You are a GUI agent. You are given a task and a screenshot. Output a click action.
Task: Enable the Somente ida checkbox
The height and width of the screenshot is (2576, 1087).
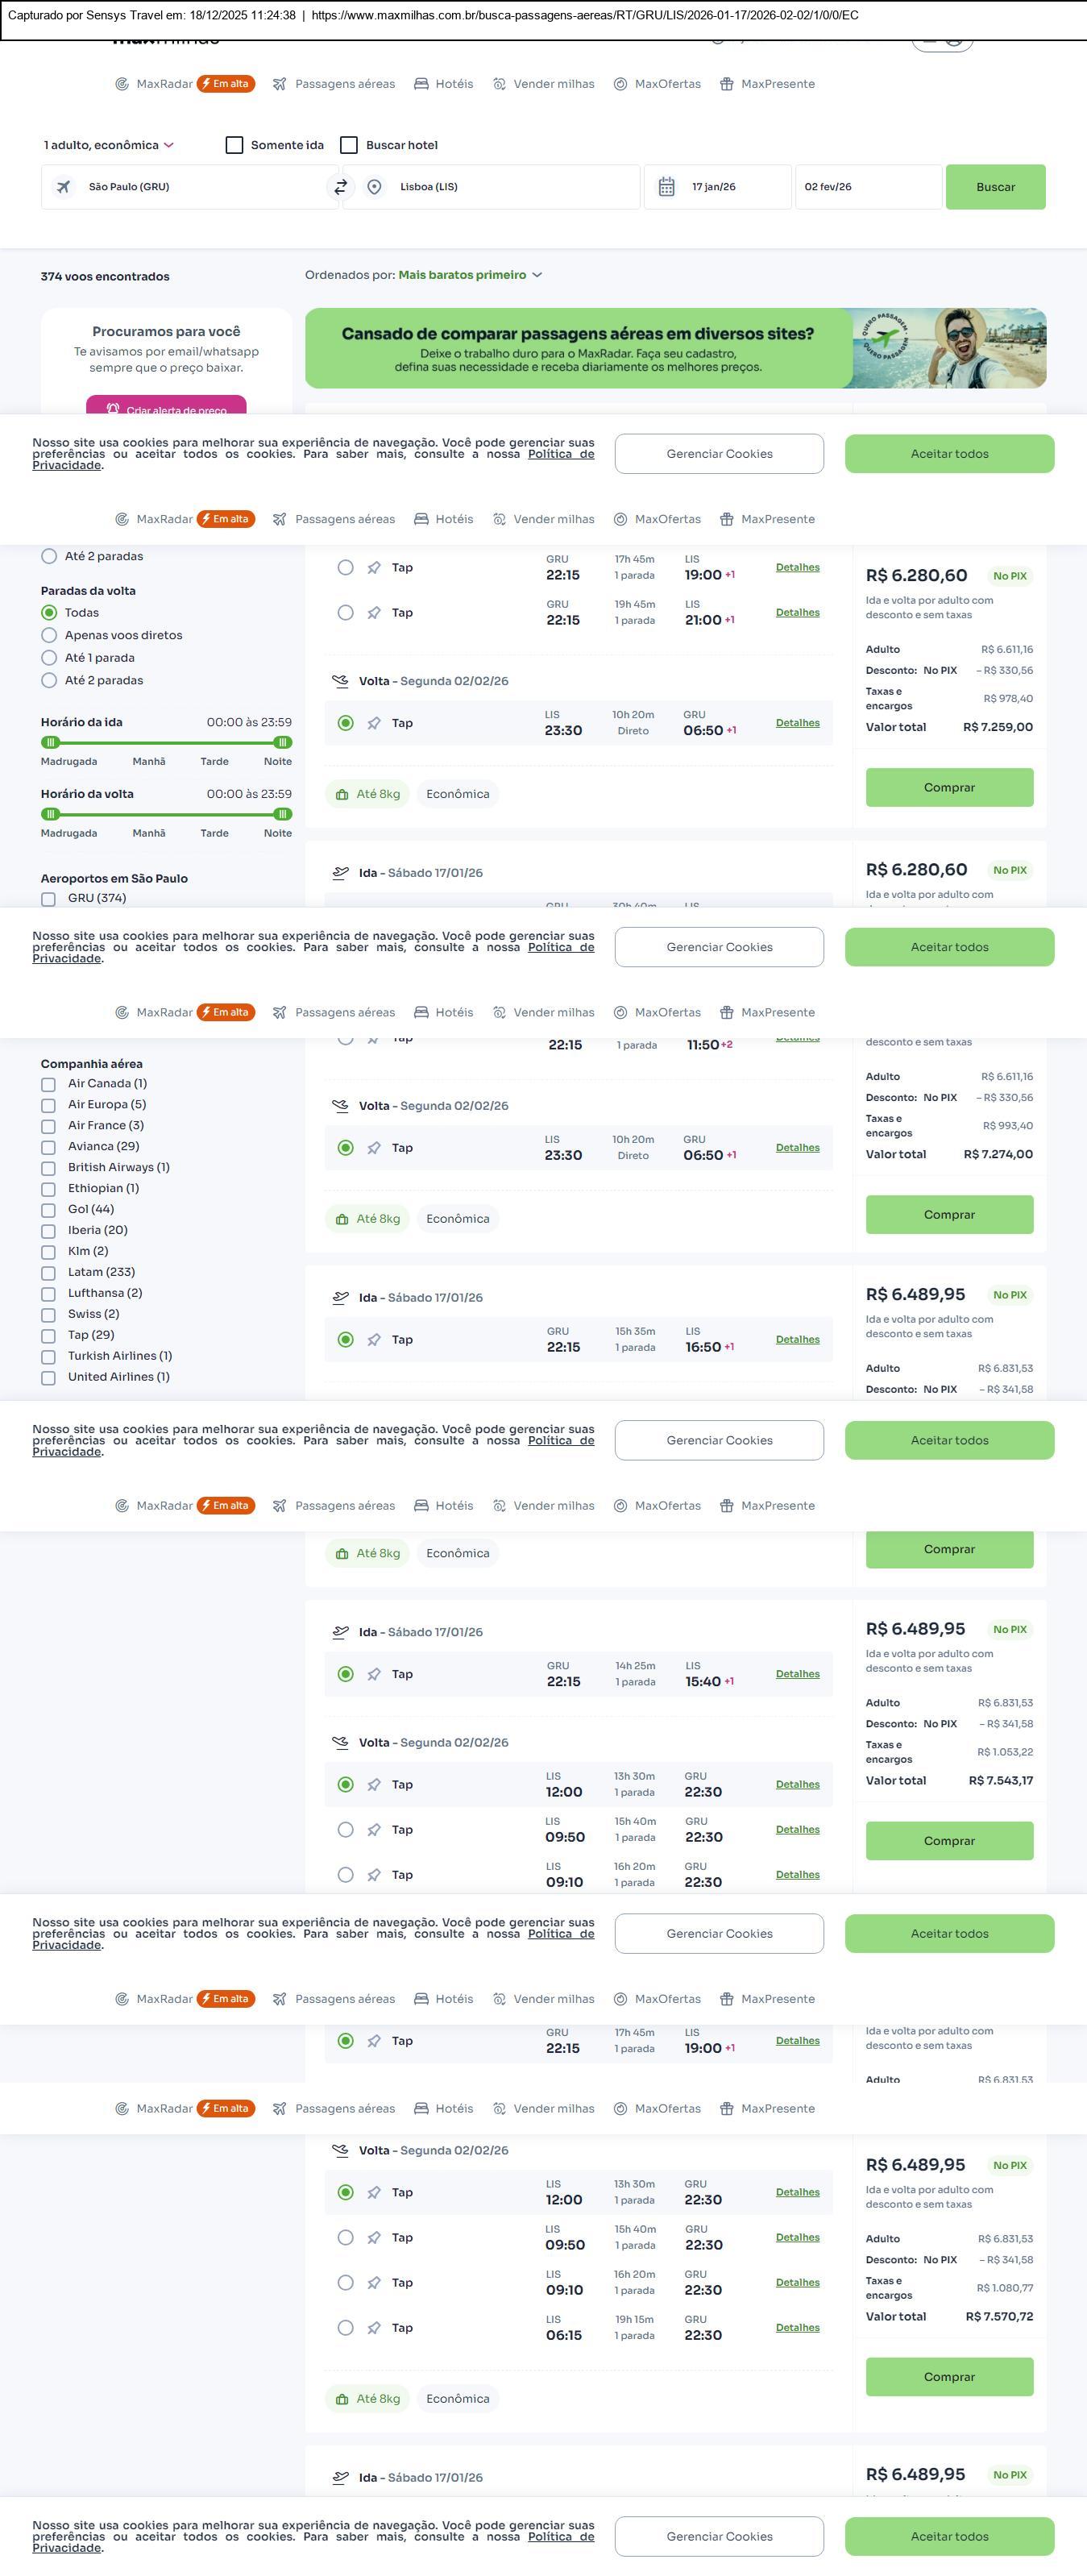click(235, 145)
